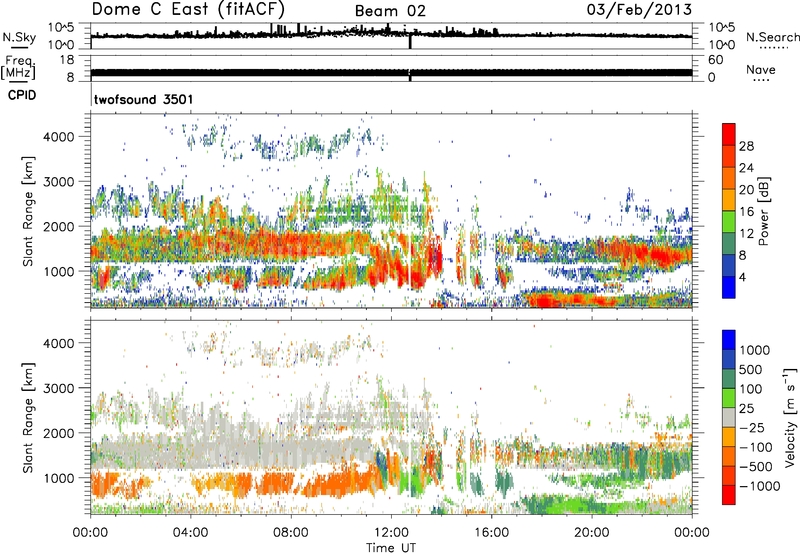Pick the grey segment of Velocity colorbar

[x=729, y=417]
